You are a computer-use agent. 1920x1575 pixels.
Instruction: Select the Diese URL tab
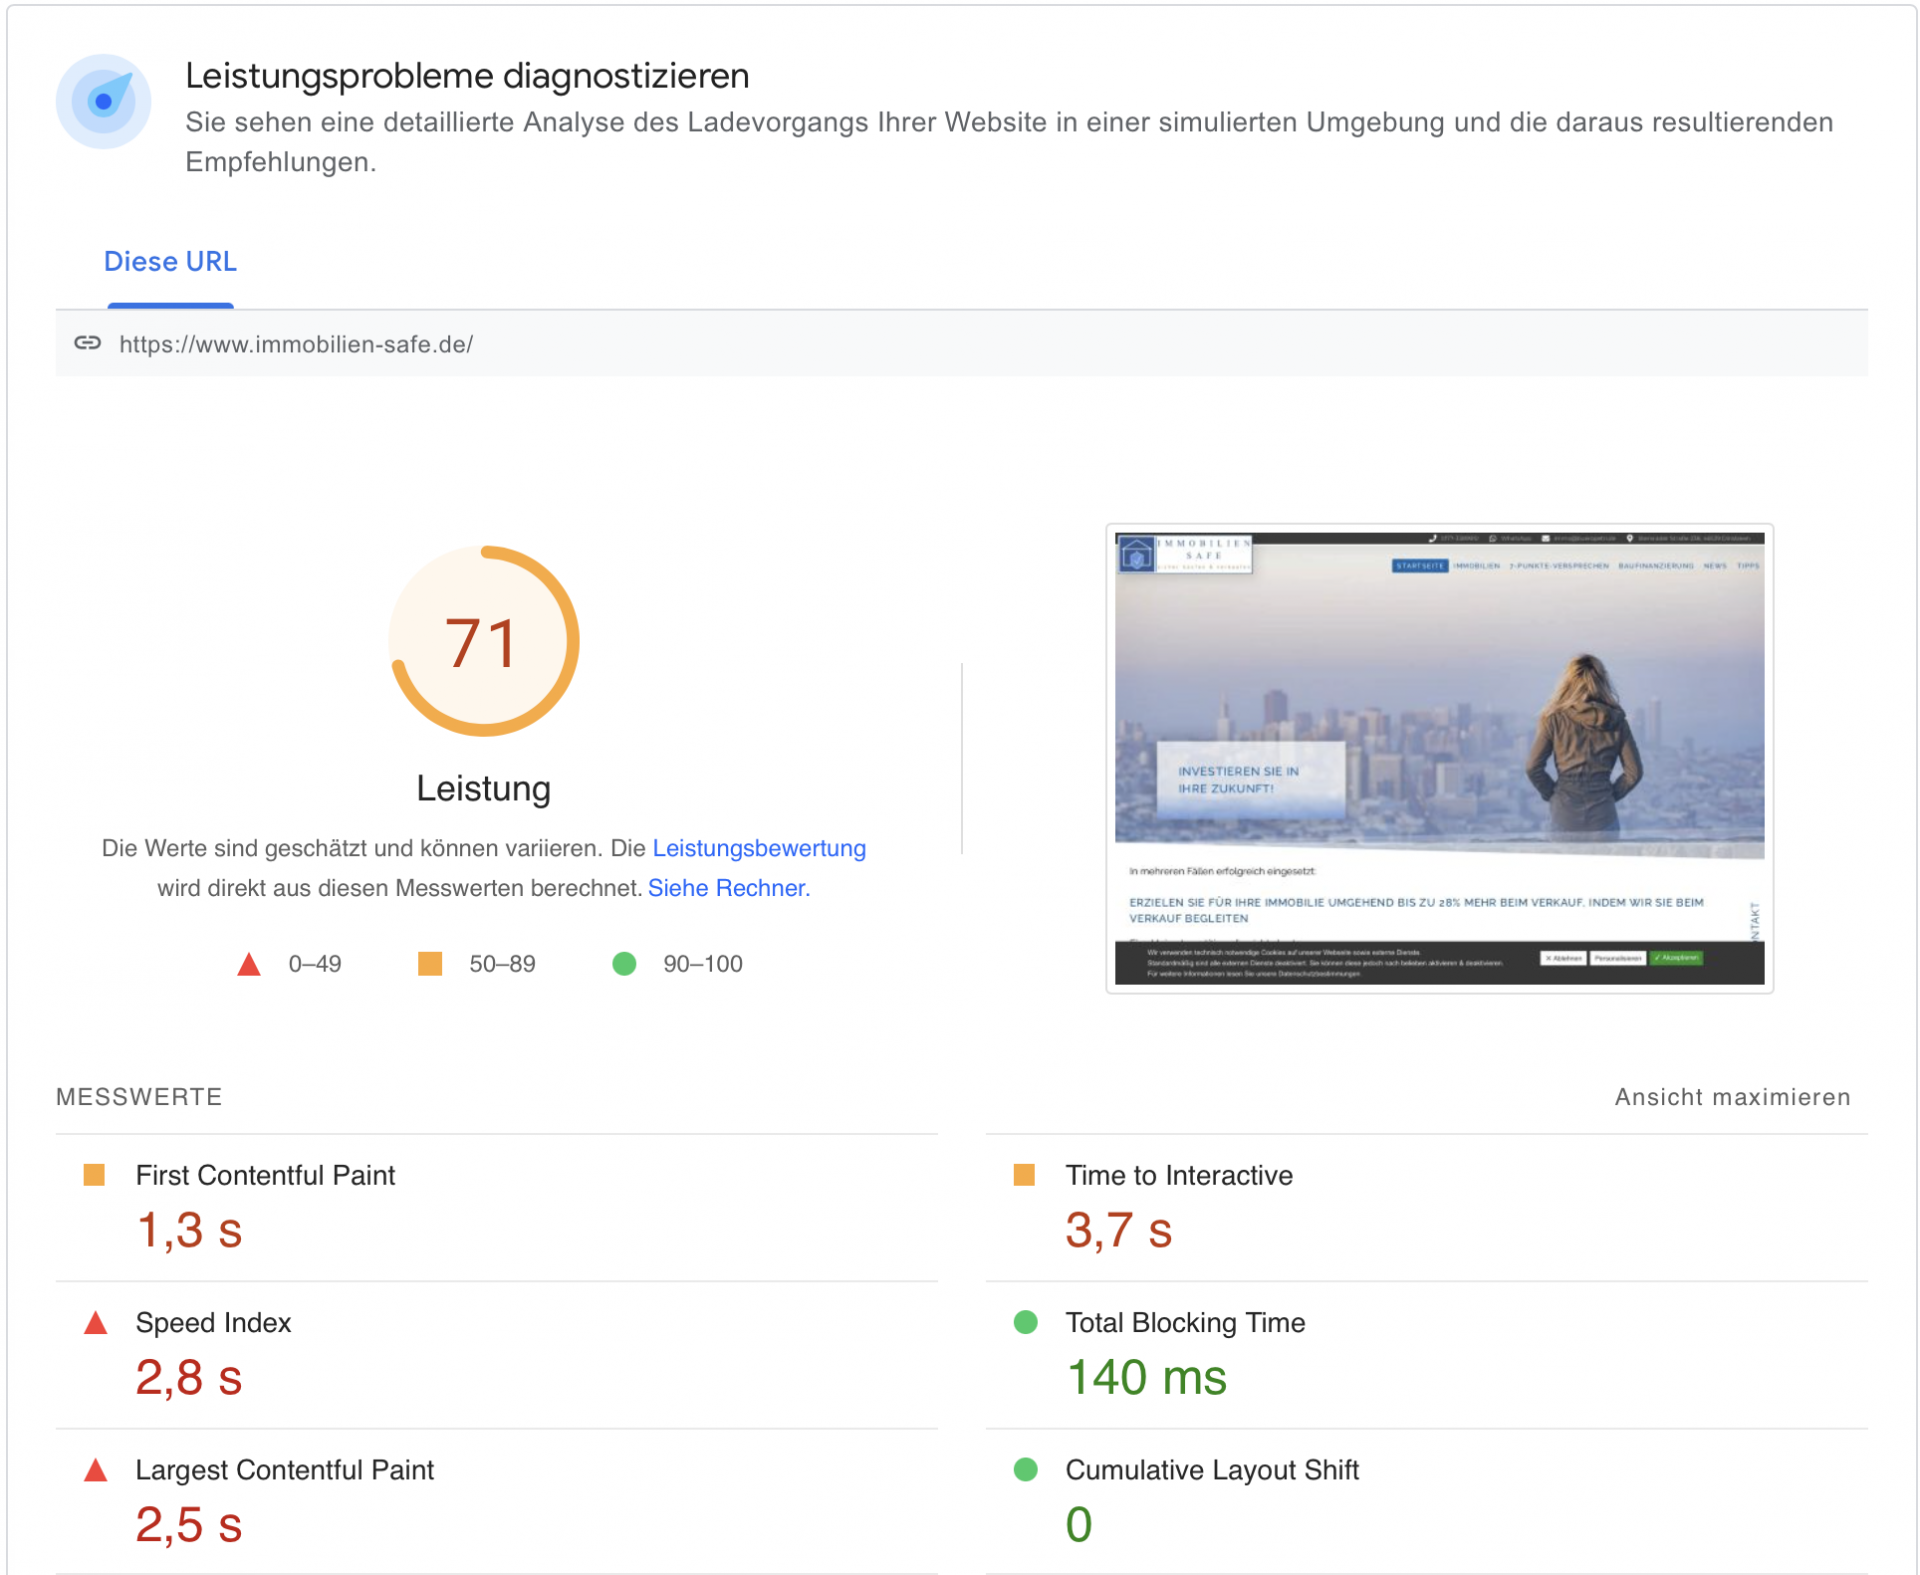click(170, 262)
